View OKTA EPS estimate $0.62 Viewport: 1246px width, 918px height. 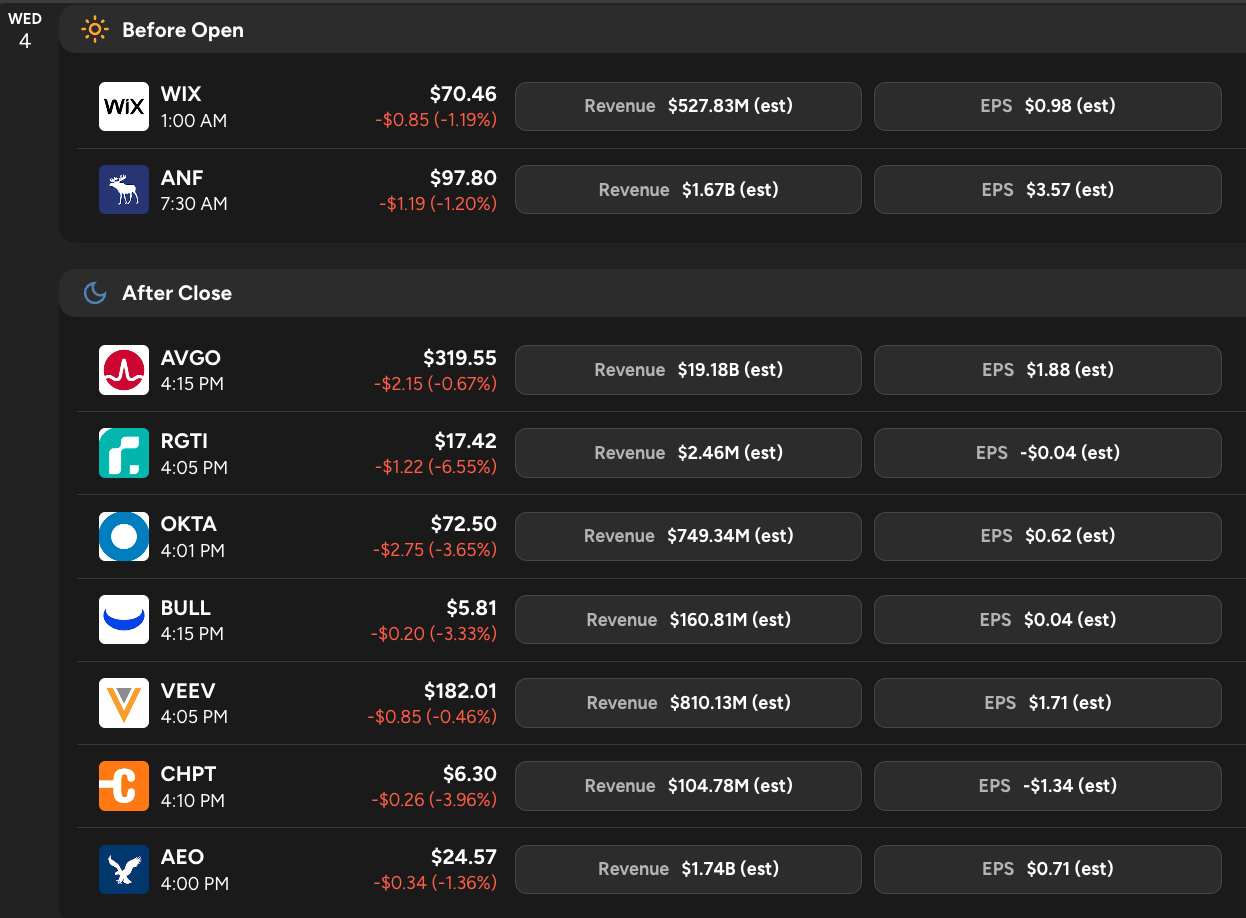(1048, 536)
